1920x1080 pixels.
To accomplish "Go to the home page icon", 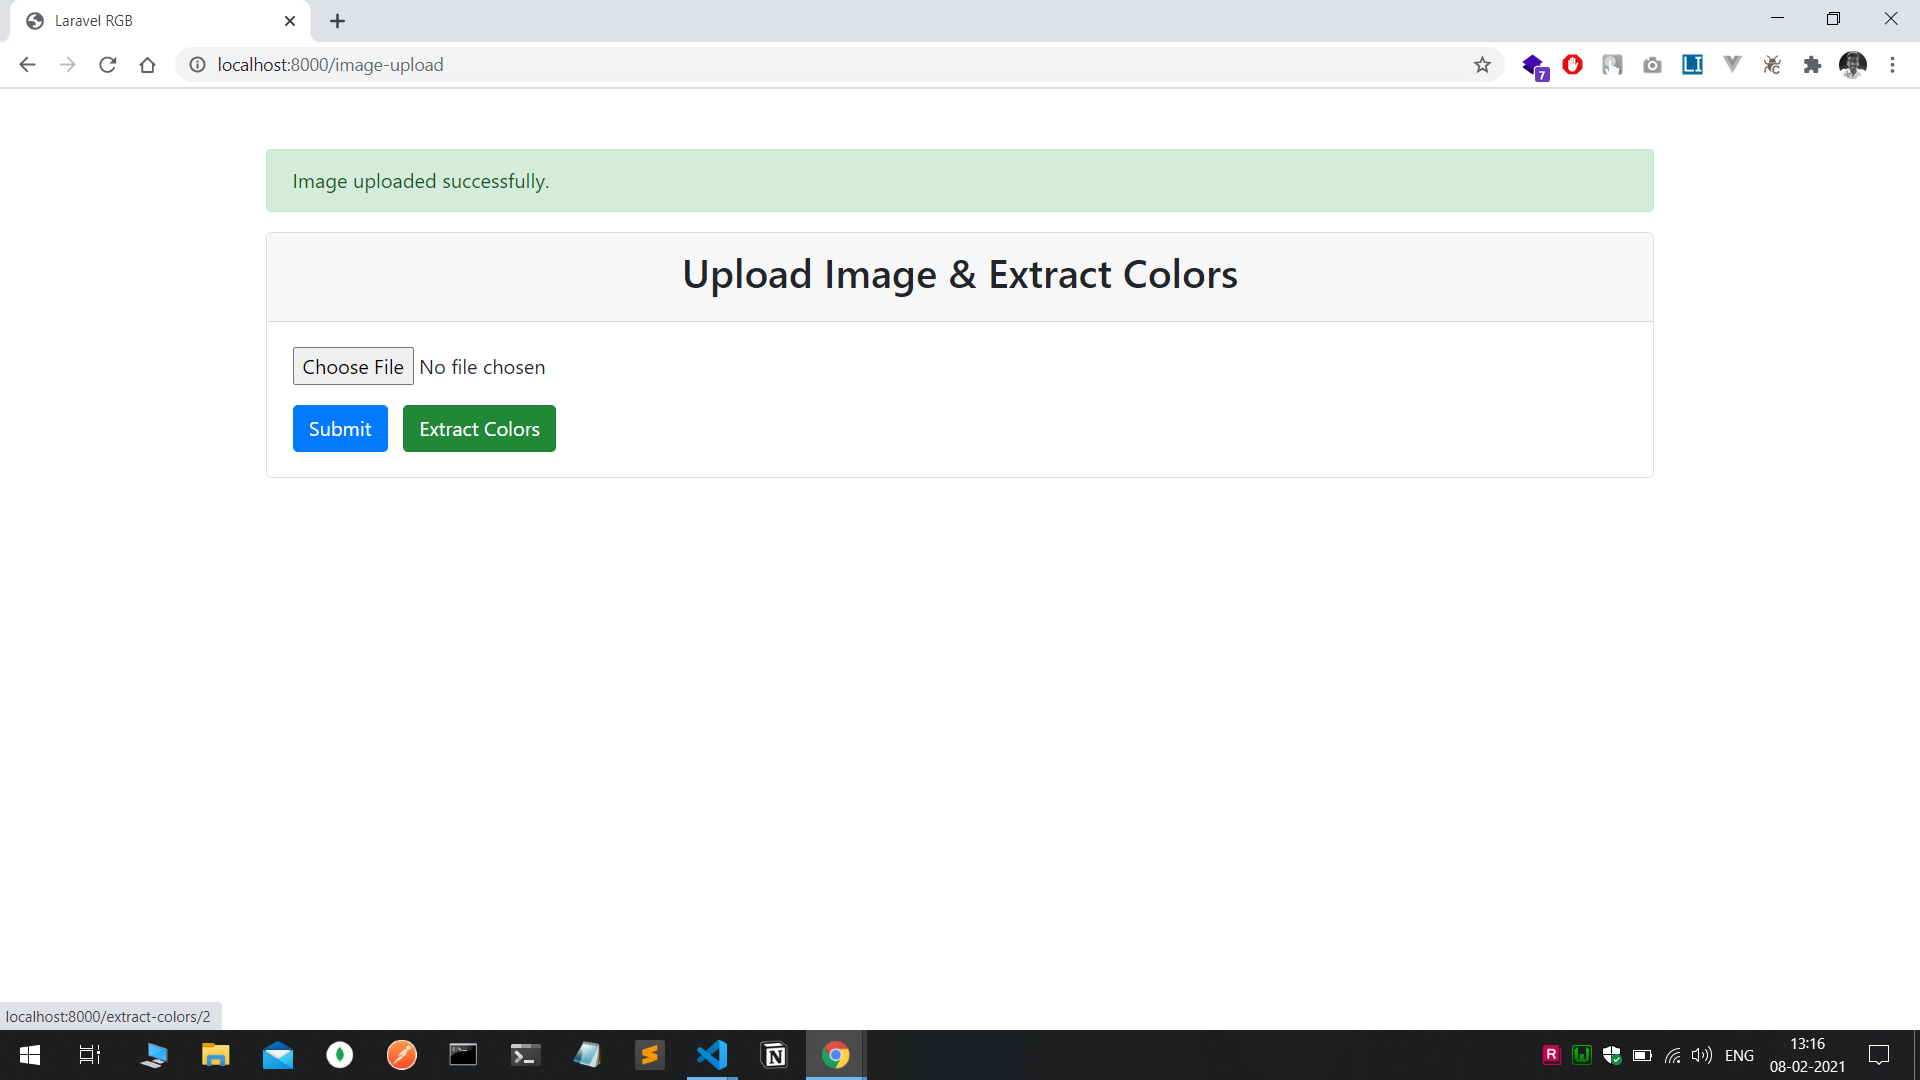I will click(x=148, y=65).
